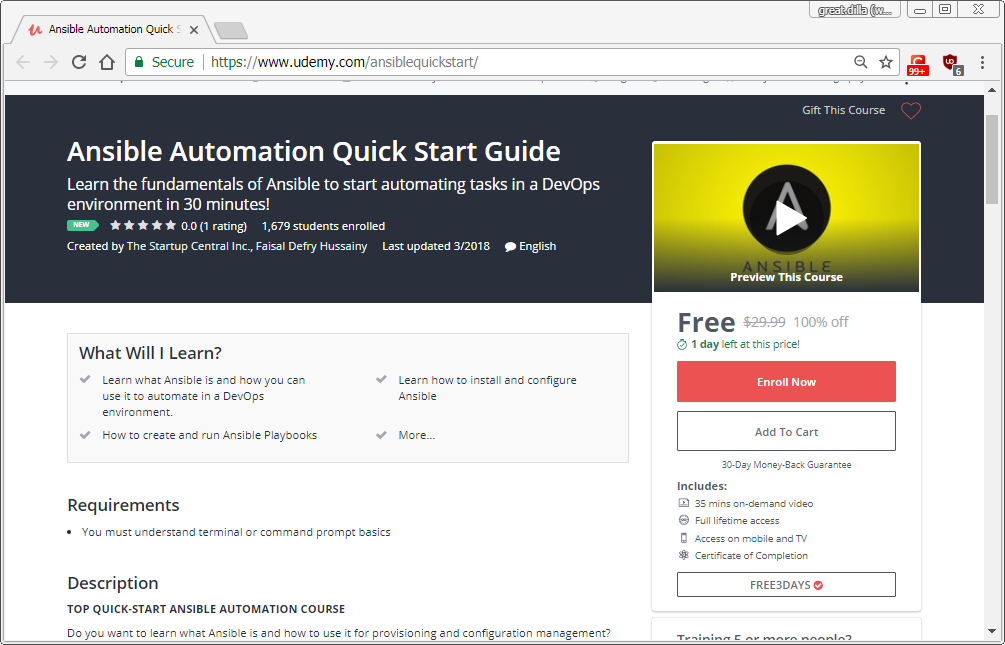Viewport: 1005px width, 645px height.
Task: Click the five-star rating display
Action: tap(143, 225)
